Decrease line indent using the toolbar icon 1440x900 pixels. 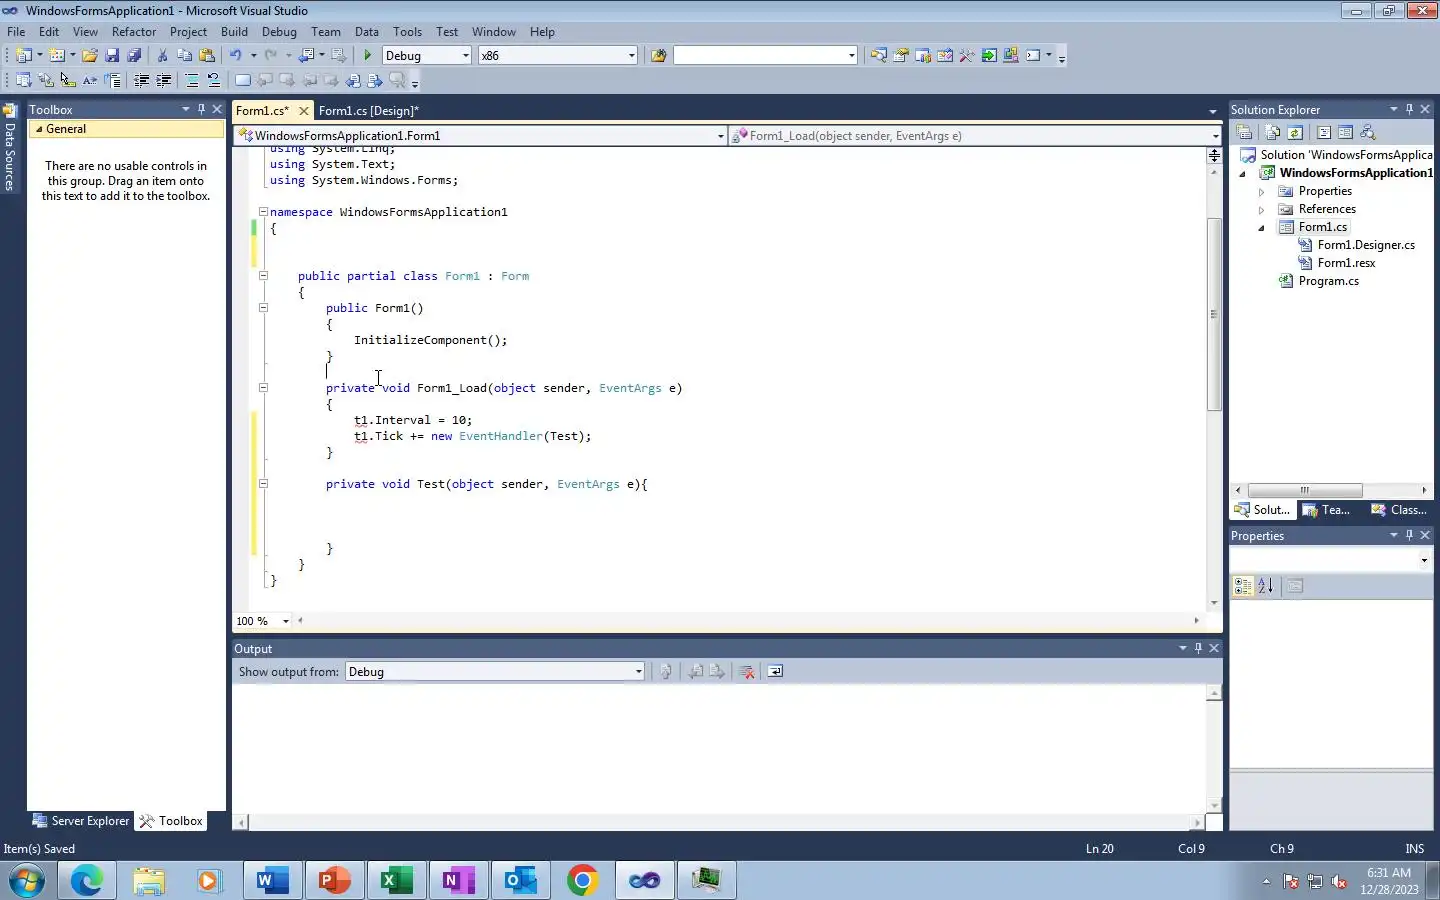coord(141,81)
